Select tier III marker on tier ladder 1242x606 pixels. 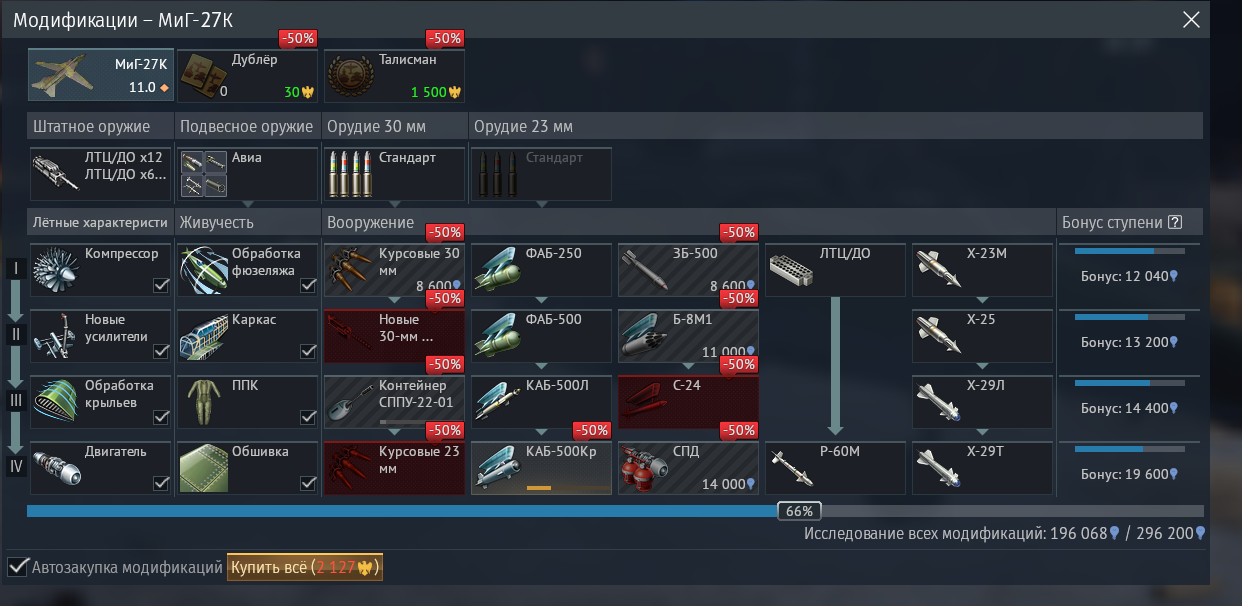tap(16, 401)
